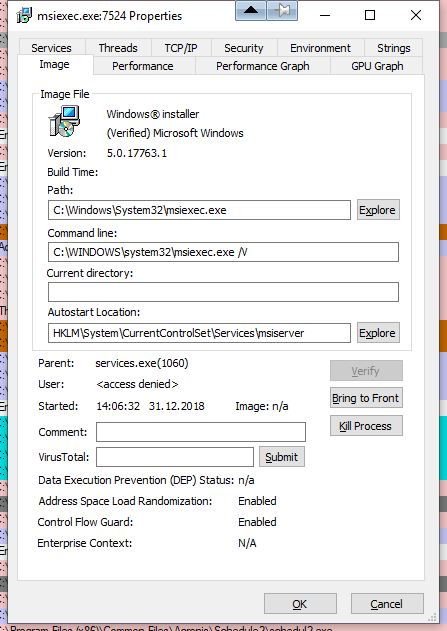Click the Kill Process button

click(x=366, y=426)
